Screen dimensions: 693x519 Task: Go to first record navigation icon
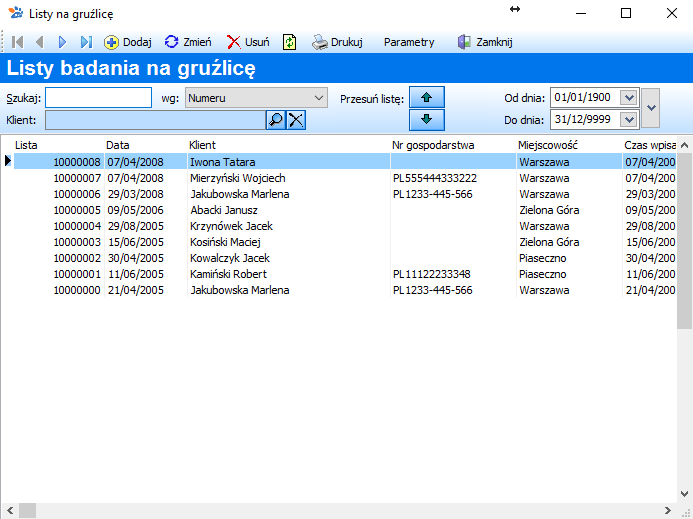click(18, 42)
